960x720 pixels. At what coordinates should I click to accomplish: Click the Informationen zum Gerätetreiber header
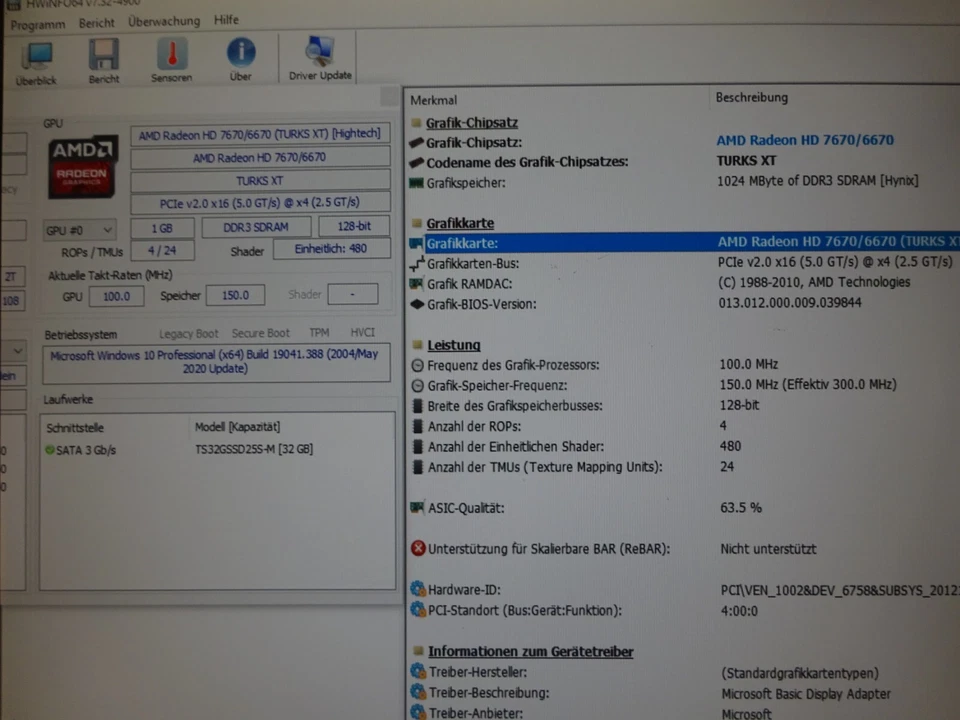coord(530,651)
